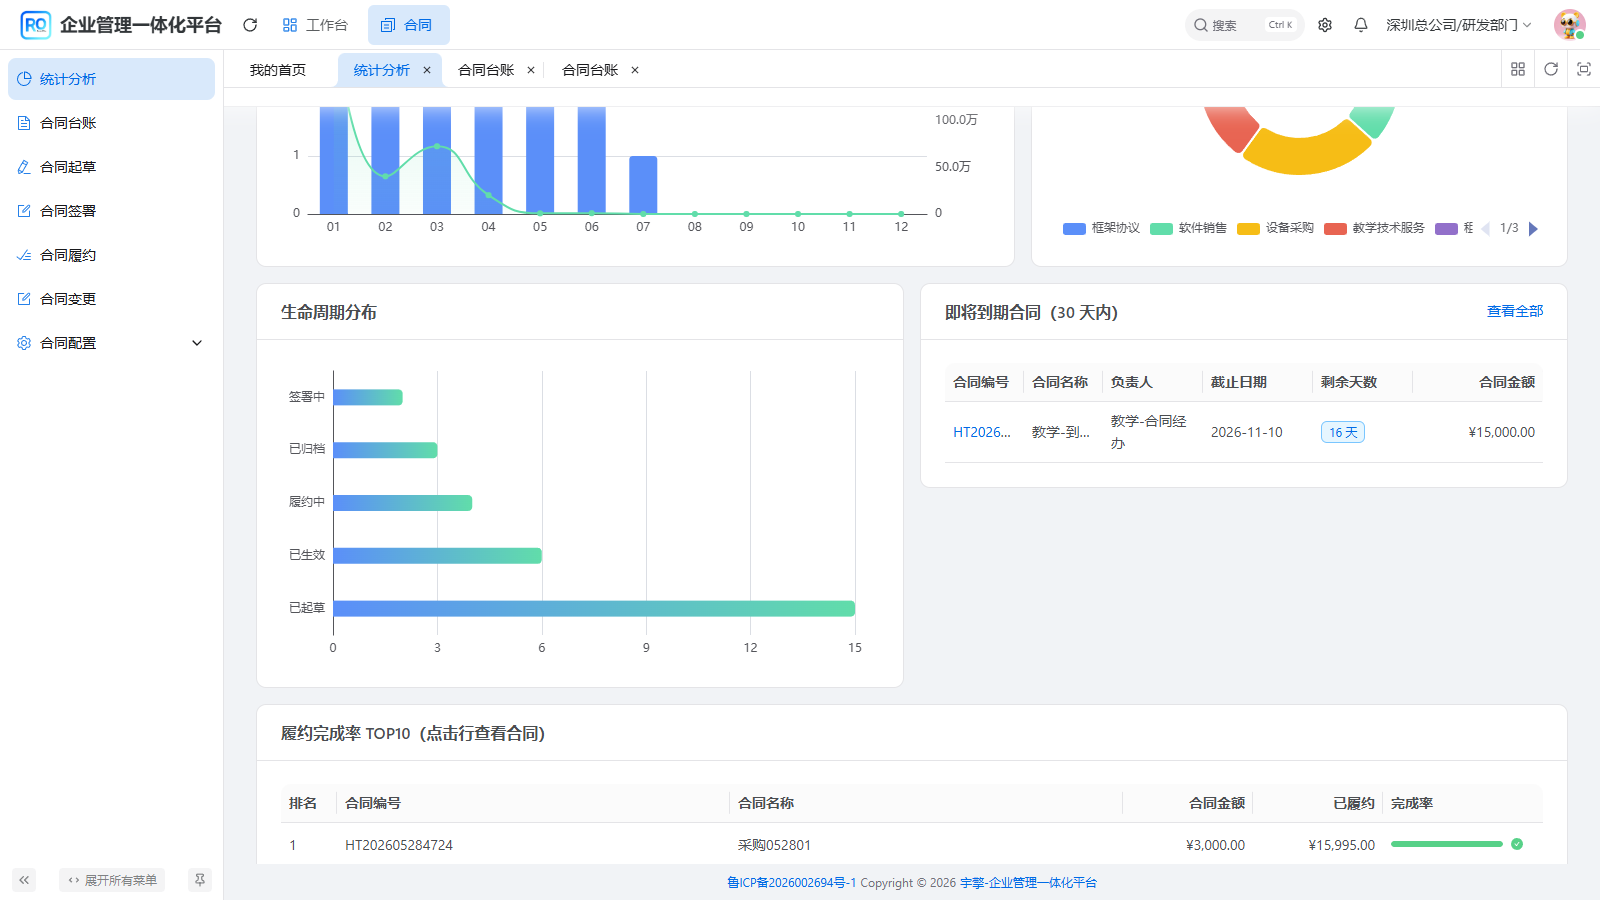Open 合同台账 in sidebar
Screen dimensions: 1600x900
pyautogui.click(x=111, y=123)
